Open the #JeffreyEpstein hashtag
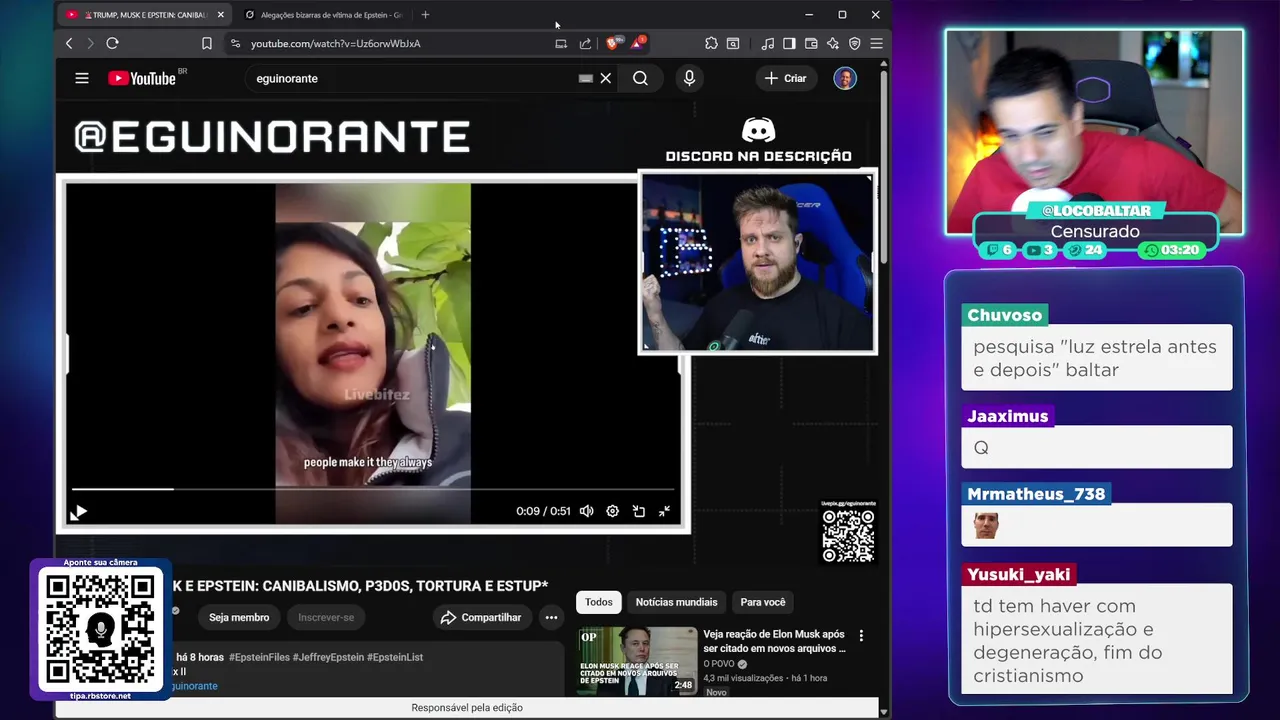The image size is (1280, 720). pos(328,657)
